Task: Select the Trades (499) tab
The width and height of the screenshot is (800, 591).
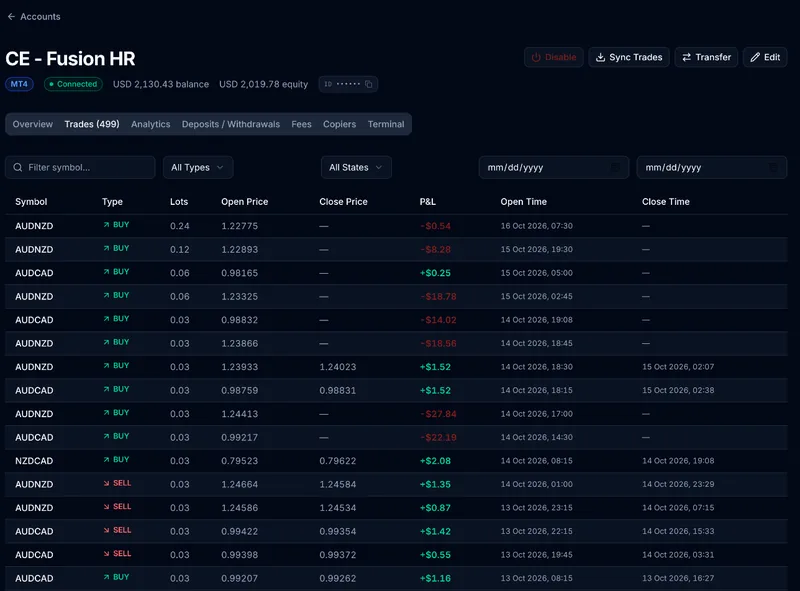Action: click(92, 124)
